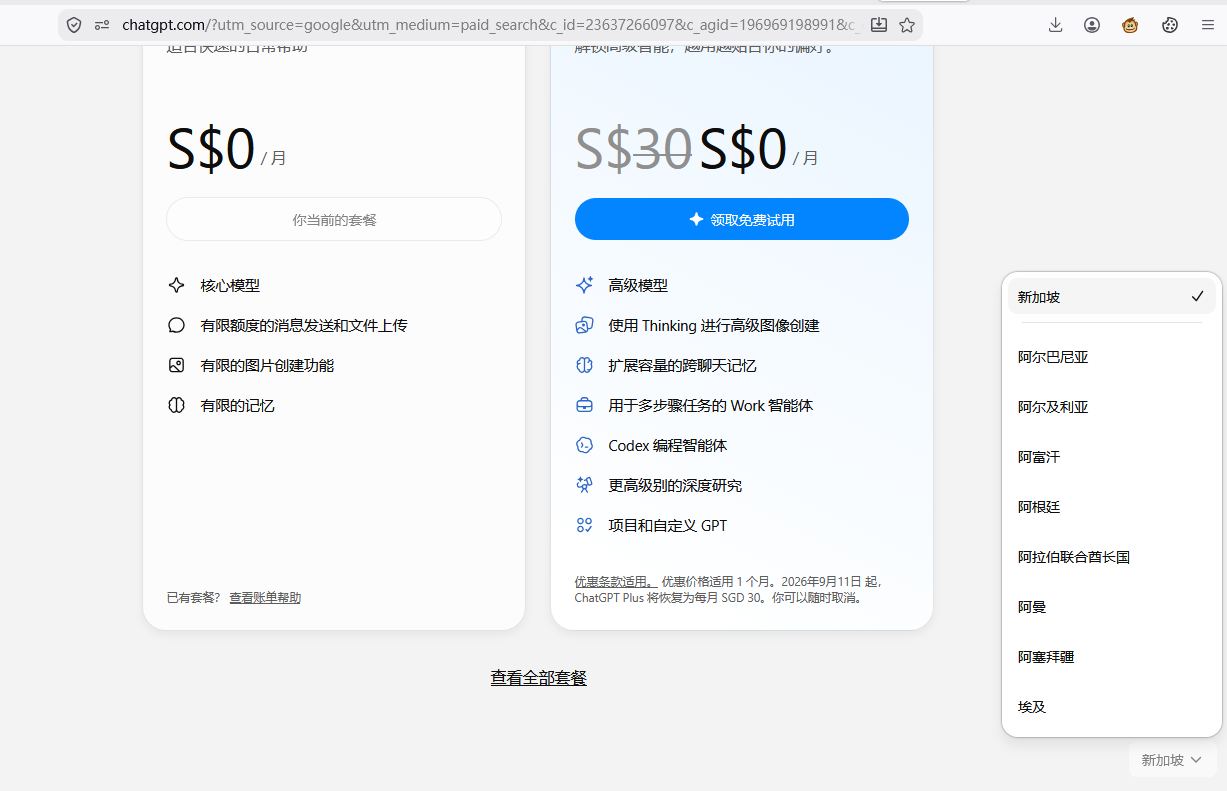Click the brain icon beside 扩展容量的跨聊天记忆

click(585, 365)
